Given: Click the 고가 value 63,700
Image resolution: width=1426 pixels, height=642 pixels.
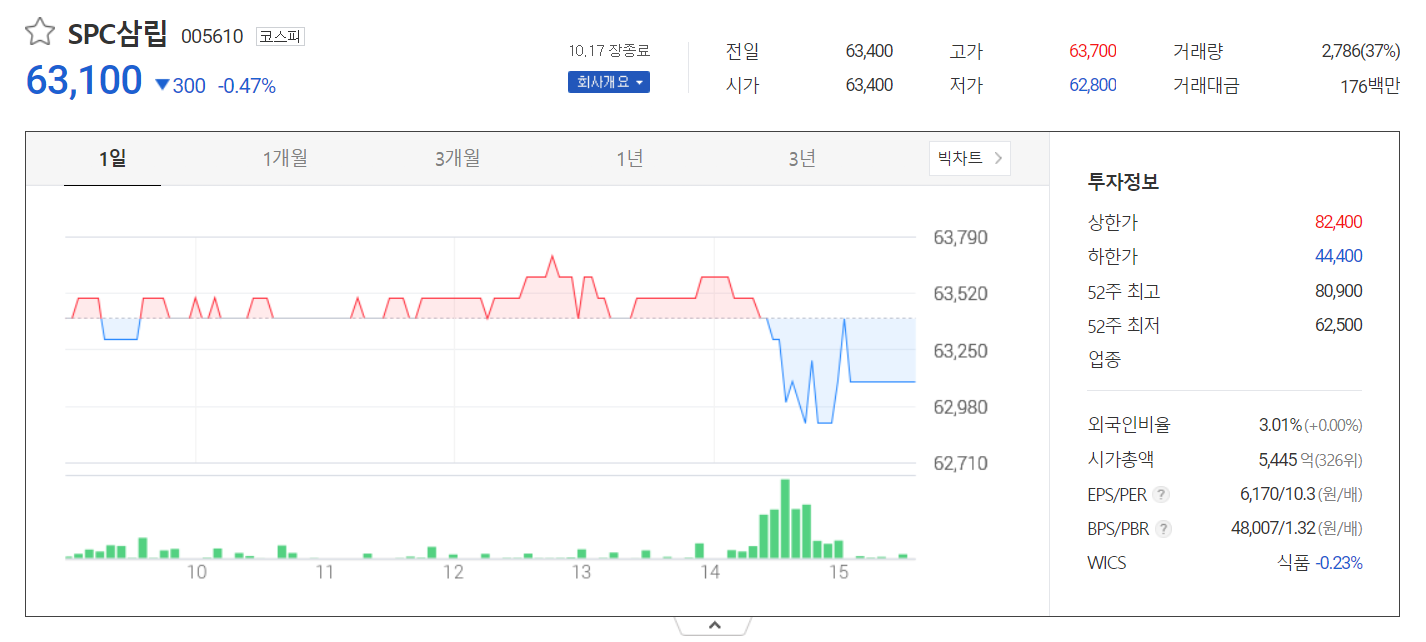Looking at the screenshot, I should 1092,51.
